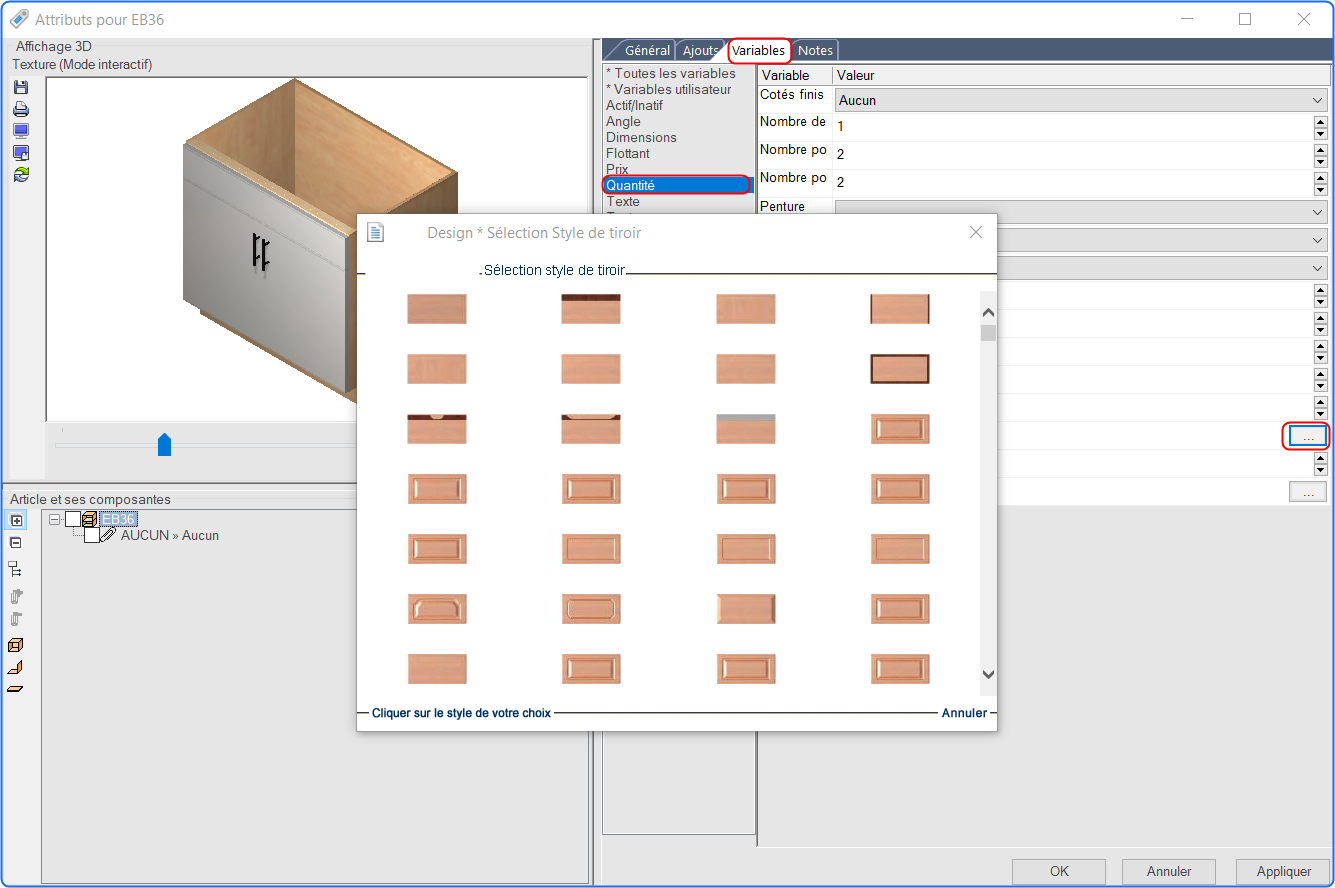This screenshot has height=888, width=1335.
Task: Open the Penture dropdown
Action: 1082,212
